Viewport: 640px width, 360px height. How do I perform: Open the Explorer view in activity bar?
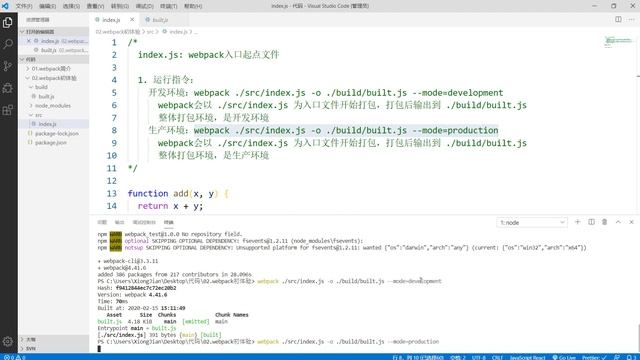[8, 22]
